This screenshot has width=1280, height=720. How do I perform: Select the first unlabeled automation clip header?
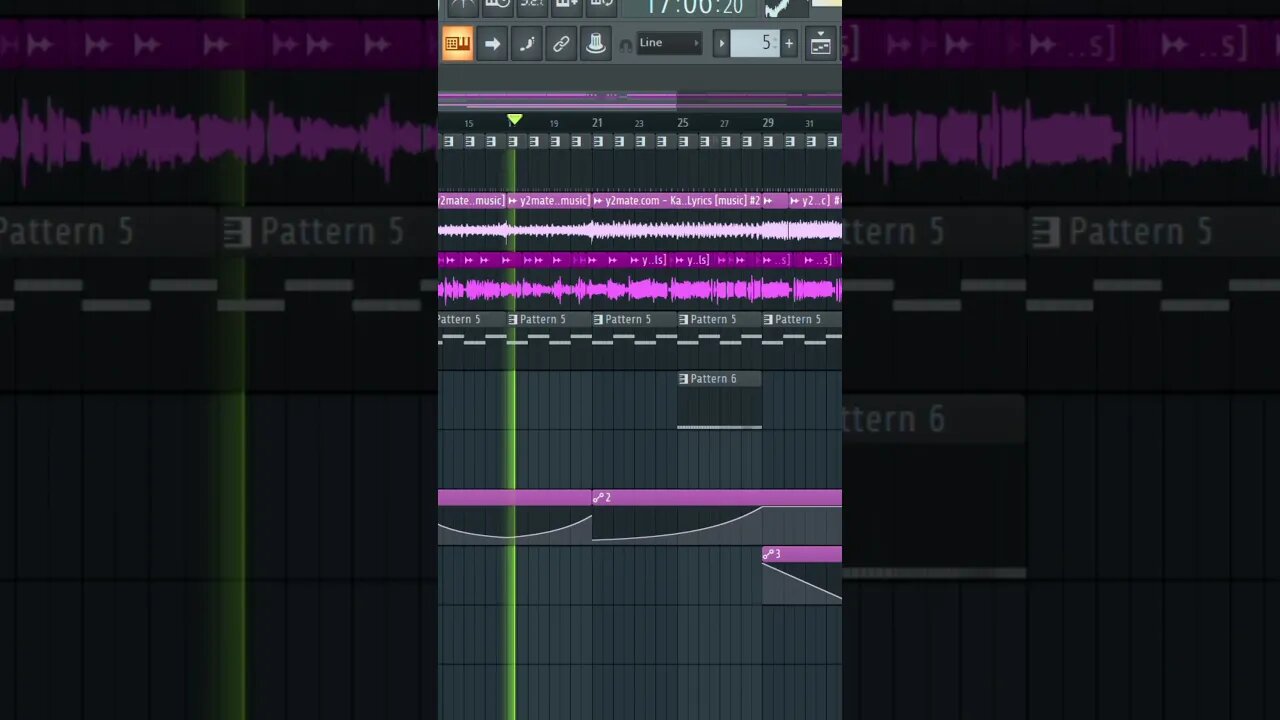click(x=515, y=497)
